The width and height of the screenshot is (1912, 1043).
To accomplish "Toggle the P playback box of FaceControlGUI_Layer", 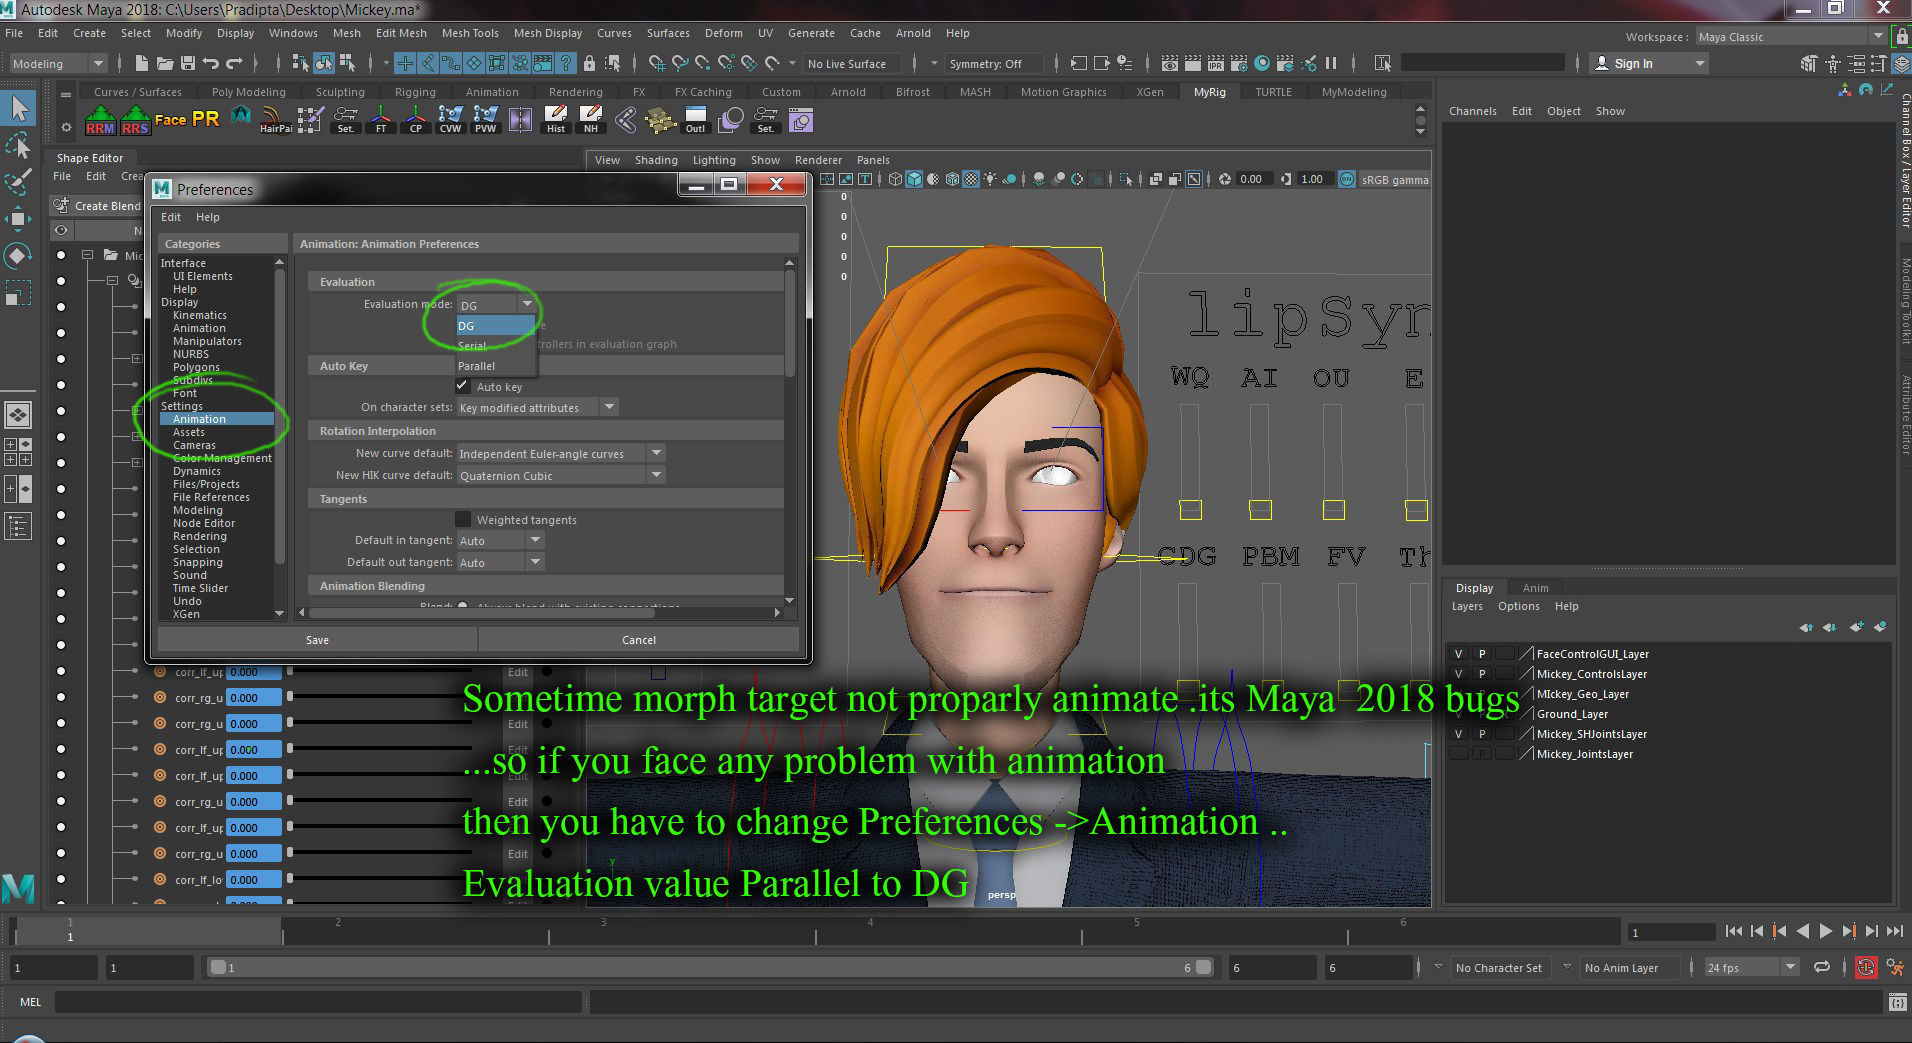I will pos(1482,654).
